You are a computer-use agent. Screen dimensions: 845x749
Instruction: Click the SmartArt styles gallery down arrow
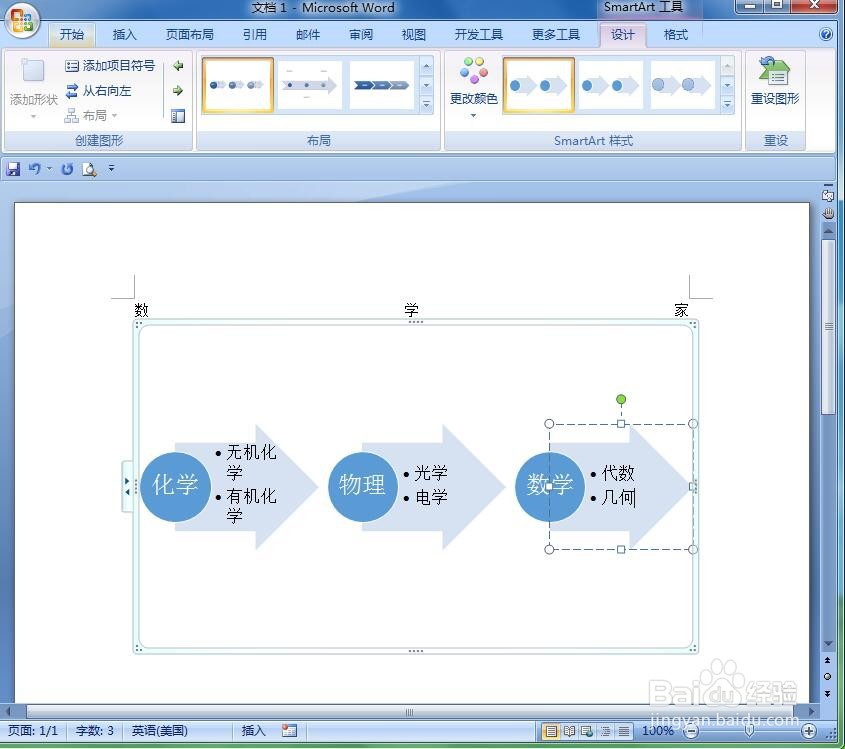coord(727,85)
